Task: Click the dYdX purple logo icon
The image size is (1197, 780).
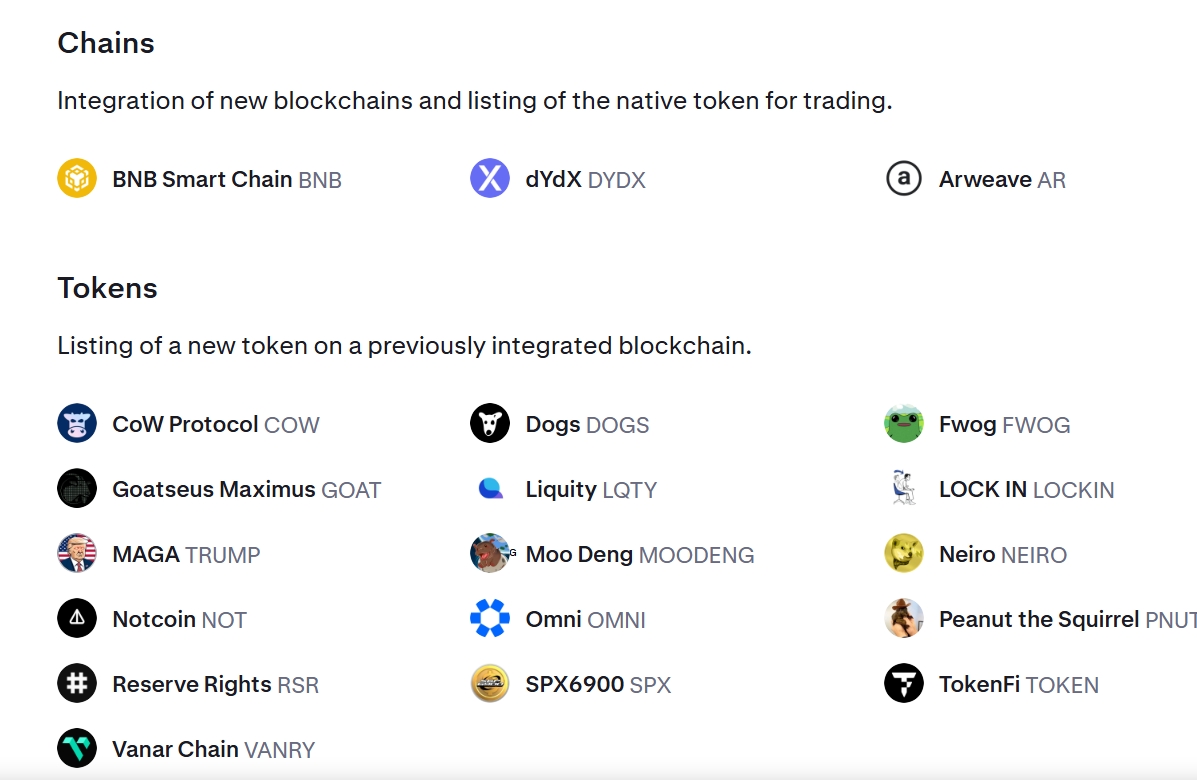Action: [x=490, y=179]
